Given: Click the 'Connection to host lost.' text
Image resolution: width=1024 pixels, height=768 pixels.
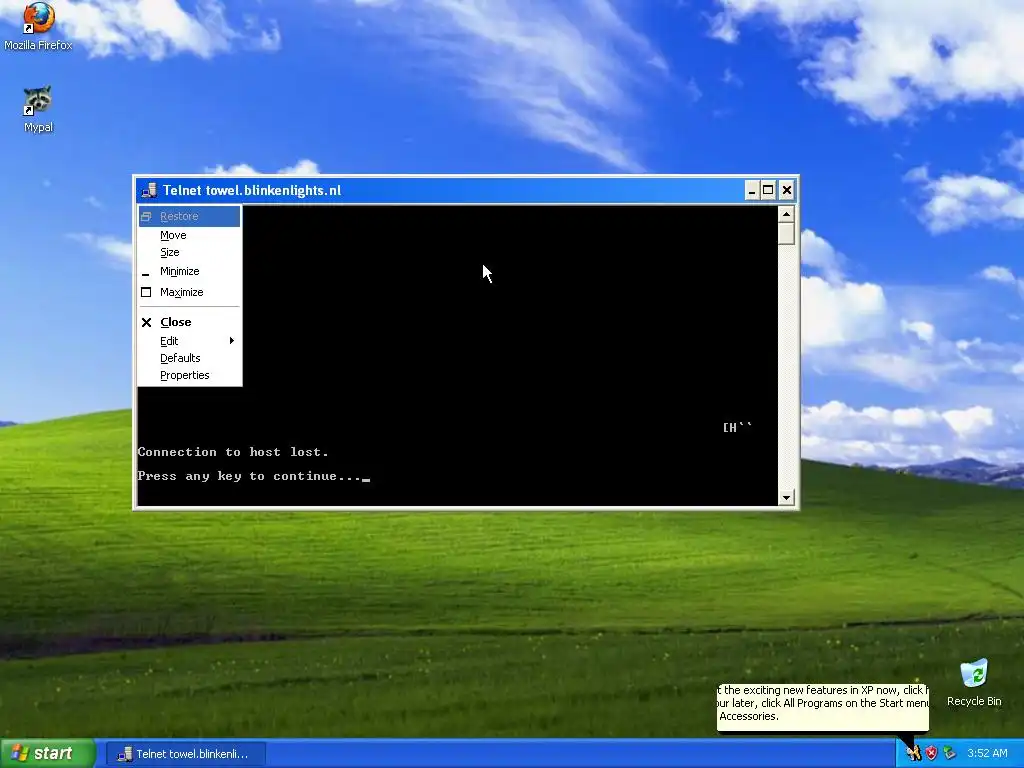Looking at the screenshot, I should (233, 452).
